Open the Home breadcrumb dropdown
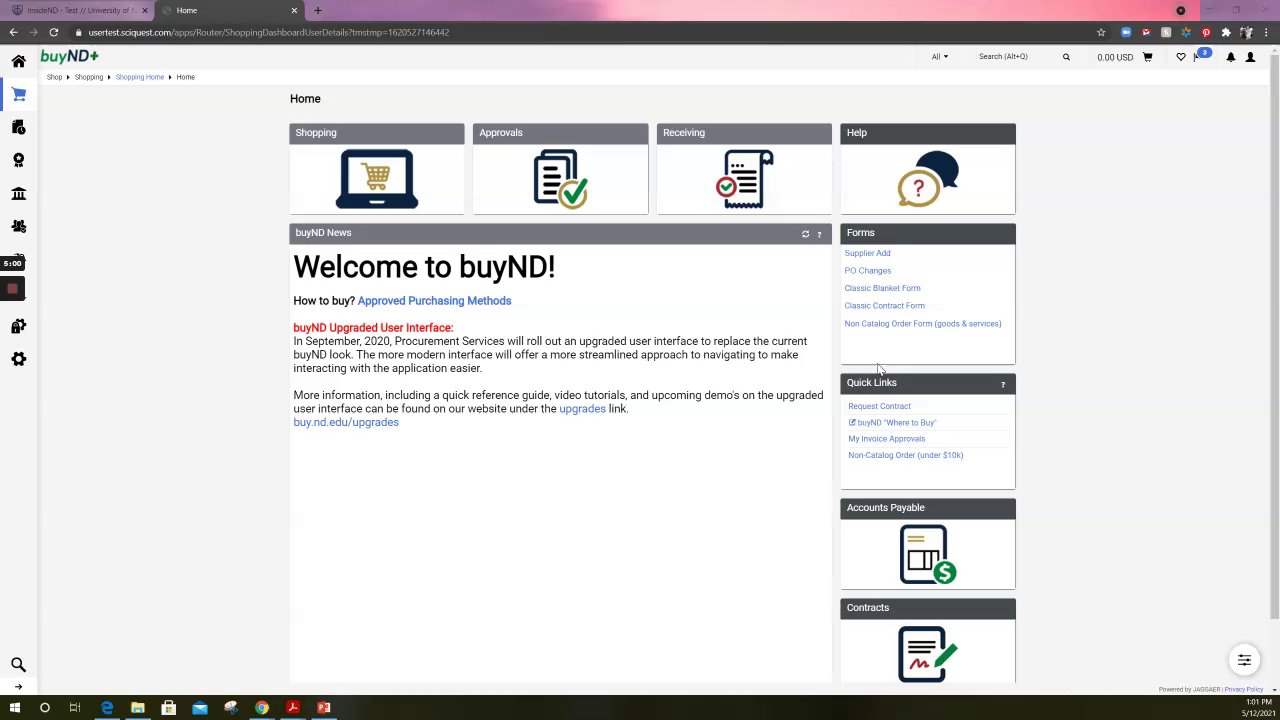Image resolution: width=1280 pixels, height=720 pixels. (186, 77)
